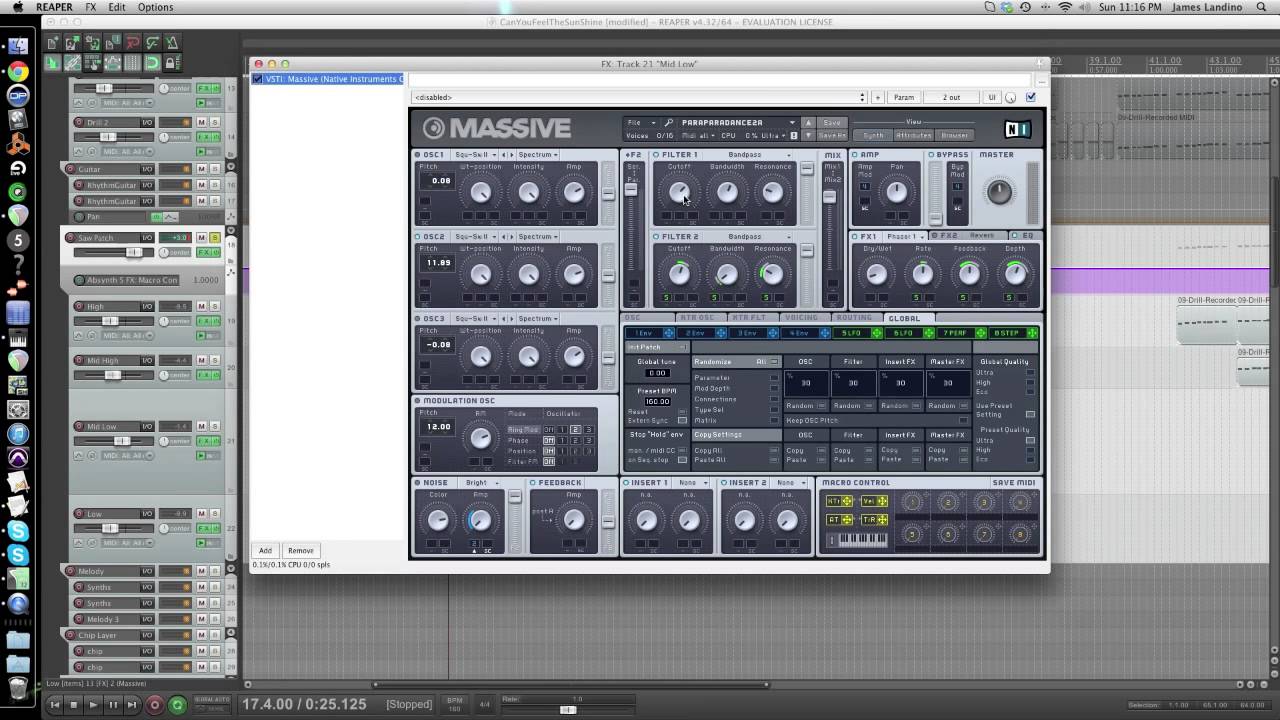Open Chrome from the Dock
This screenshot has width=1280, height=720.
(17, 71)
